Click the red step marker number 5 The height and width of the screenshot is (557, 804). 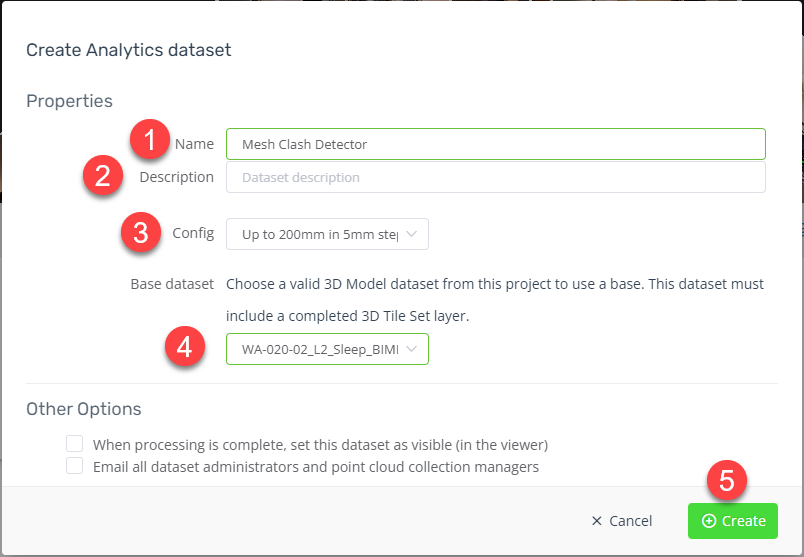(727, 481)
